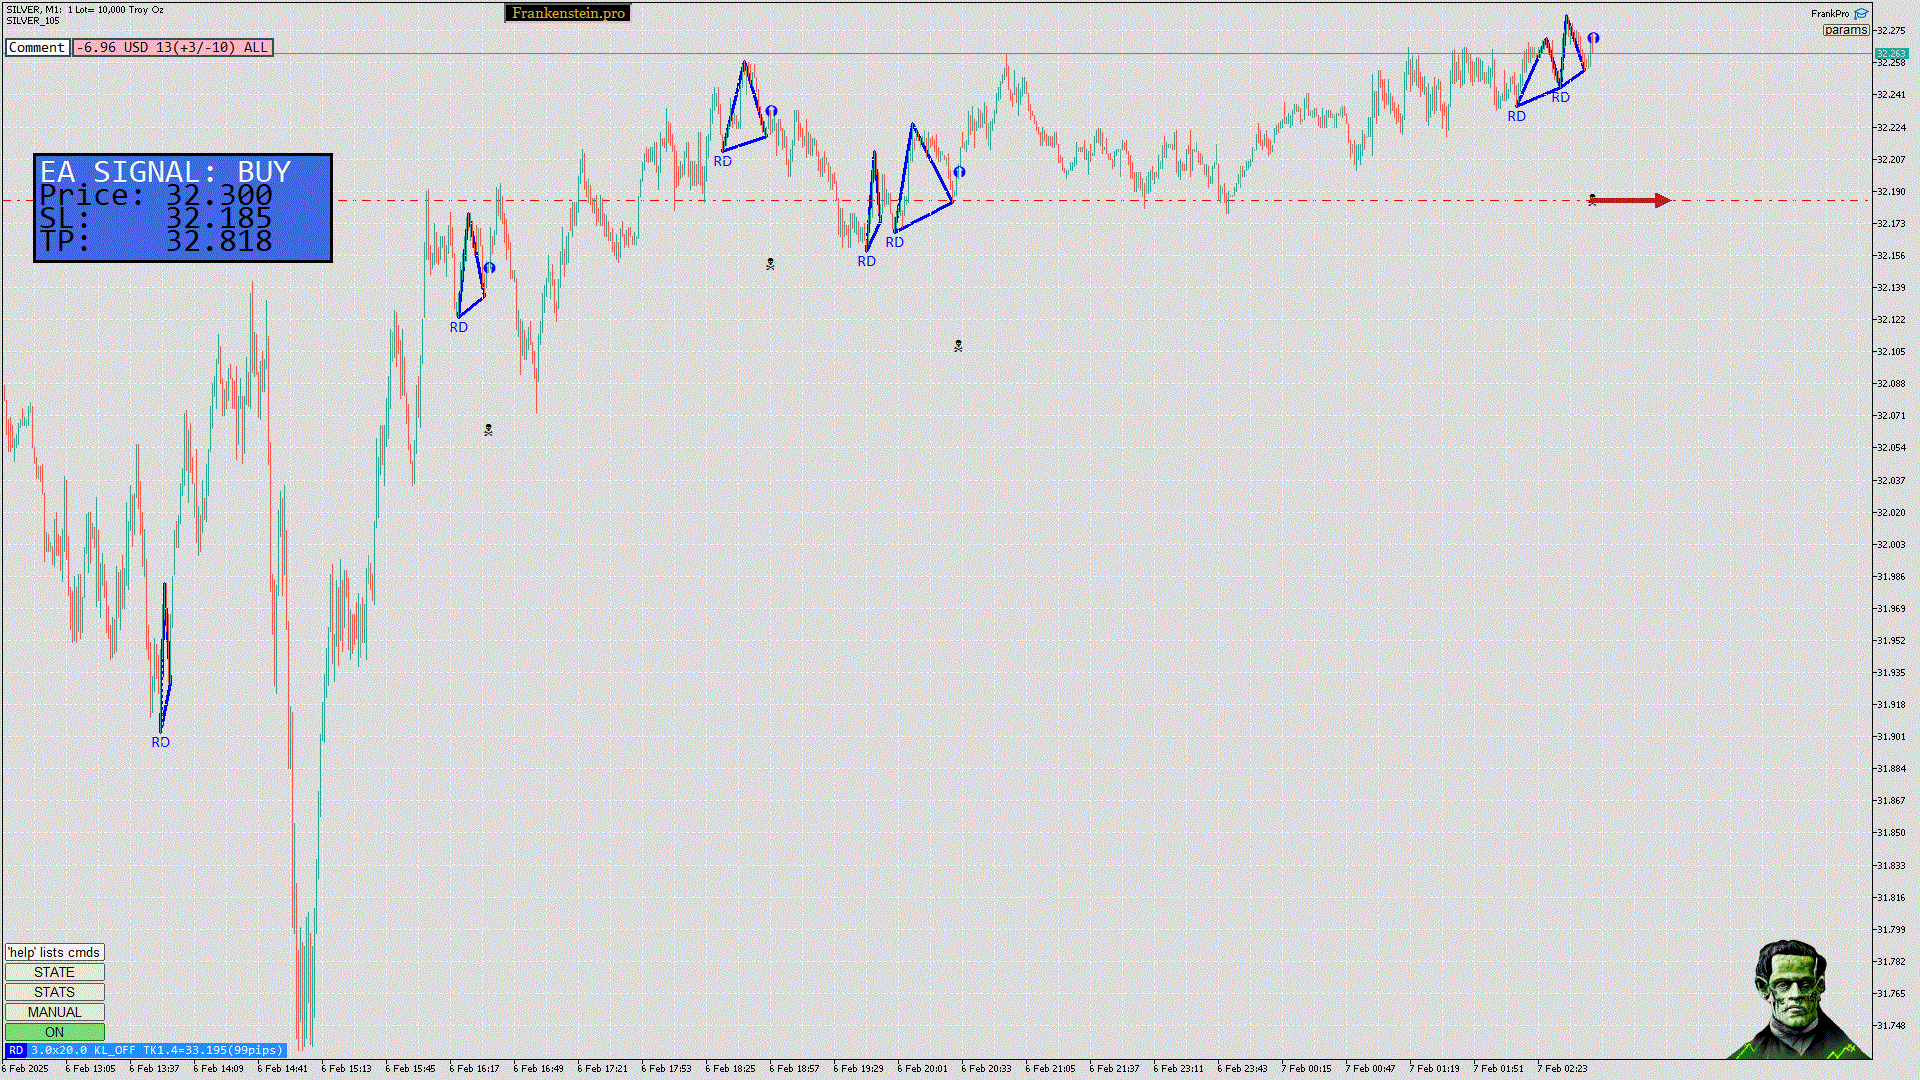Show the STATS panel
This screenshot has width=1920, height=1080.
click(55, 992)
